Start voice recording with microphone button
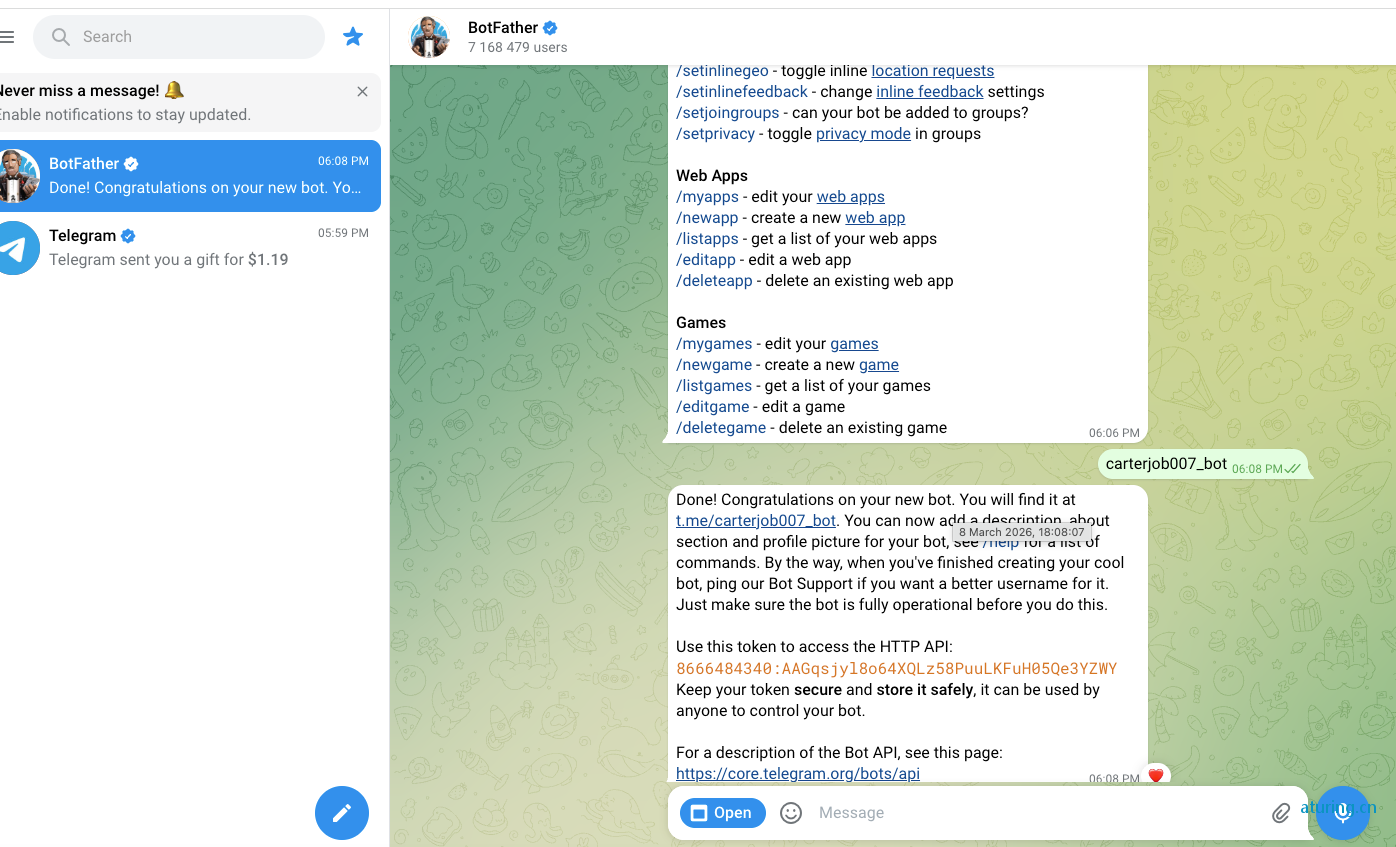Image resolution: width=1396 pixels, height=847 pixels. [1343, 813]
